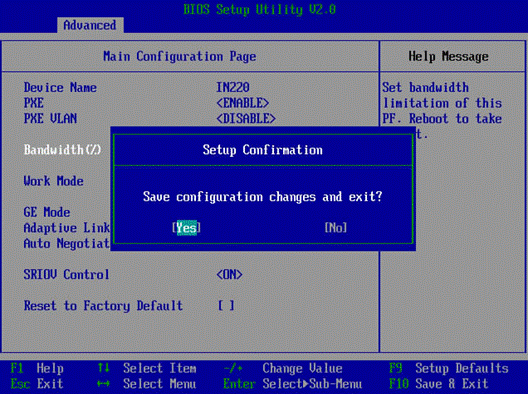Click the Select Menu arrows hint
Screen dimensions: 528x394
(147, 384)
